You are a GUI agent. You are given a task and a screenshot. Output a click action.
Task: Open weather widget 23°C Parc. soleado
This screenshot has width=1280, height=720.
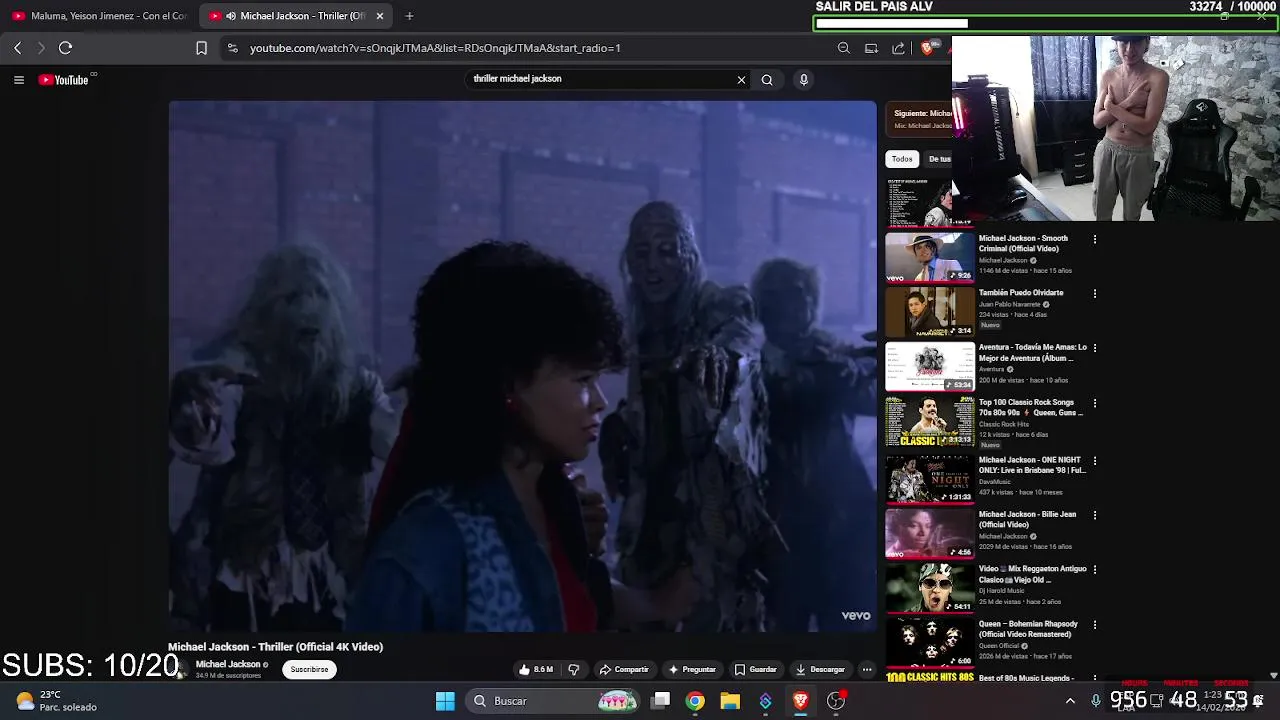[x=57, y=701]
